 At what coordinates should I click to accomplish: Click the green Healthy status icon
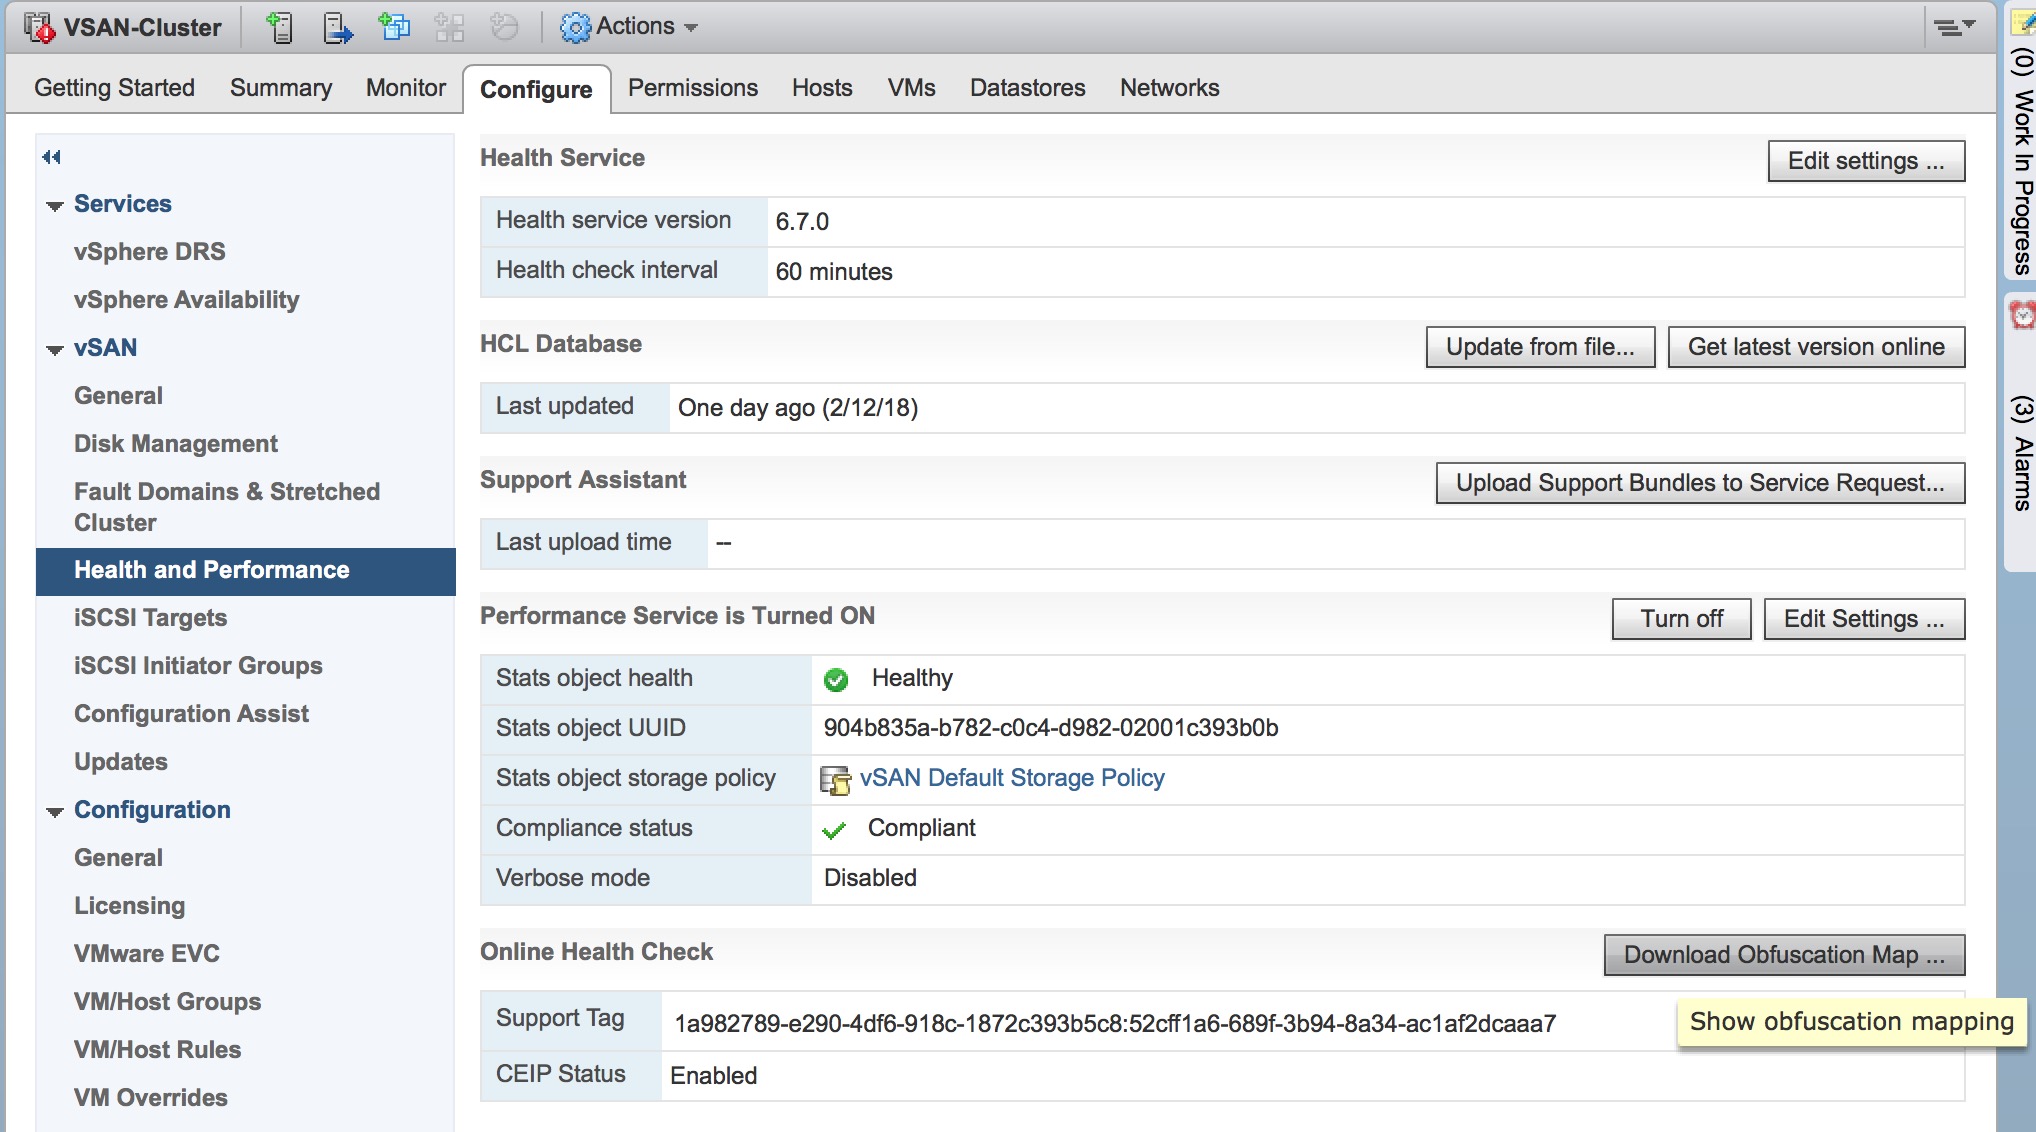[836, 680]
